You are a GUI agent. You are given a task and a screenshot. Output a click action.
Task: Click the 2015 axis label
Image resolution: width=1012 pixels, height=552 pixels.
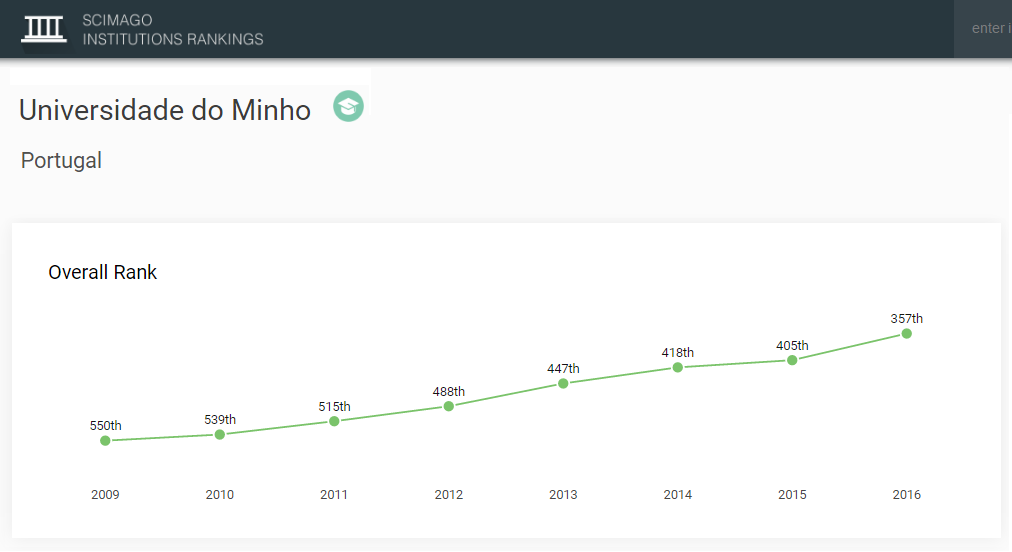(792, 495)
